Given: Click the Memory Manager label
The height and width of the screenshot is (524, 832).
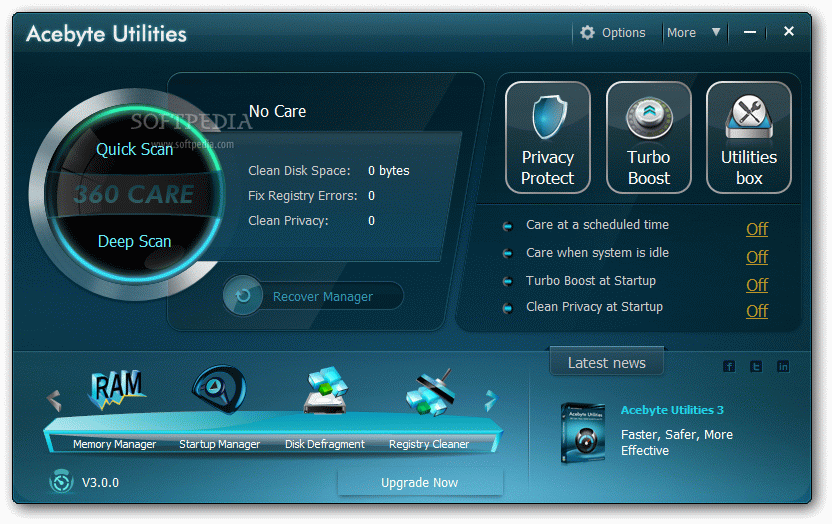Looking at the screenshot, I should pos(115,444).
